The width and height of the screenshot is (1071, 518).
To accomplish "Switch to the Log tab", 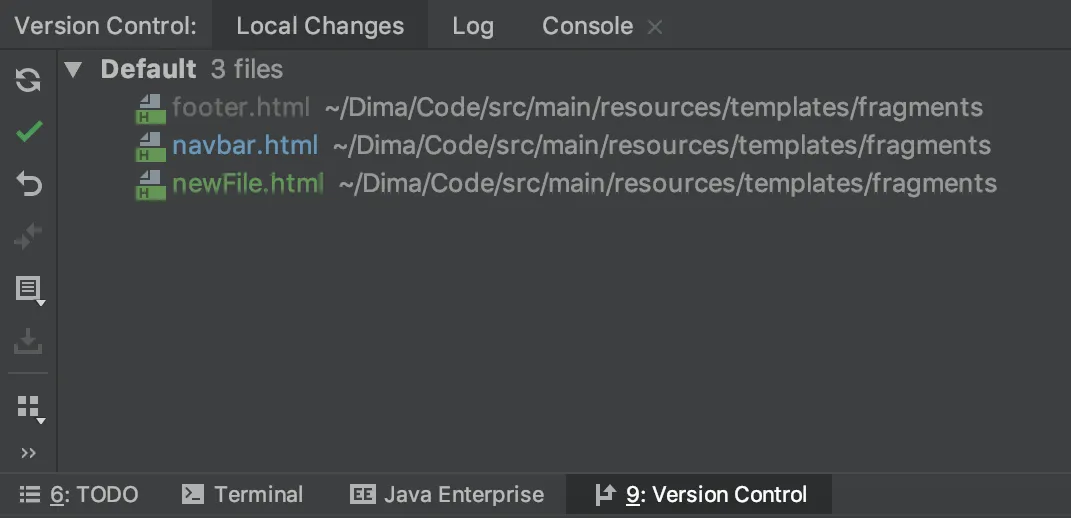I will tap(472, 26).
